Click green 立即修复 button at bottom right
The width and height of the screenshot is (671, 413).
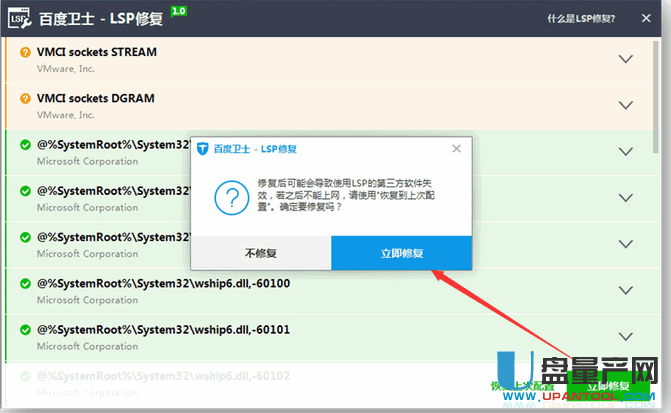pyautogui.click(x=608, y=386)
